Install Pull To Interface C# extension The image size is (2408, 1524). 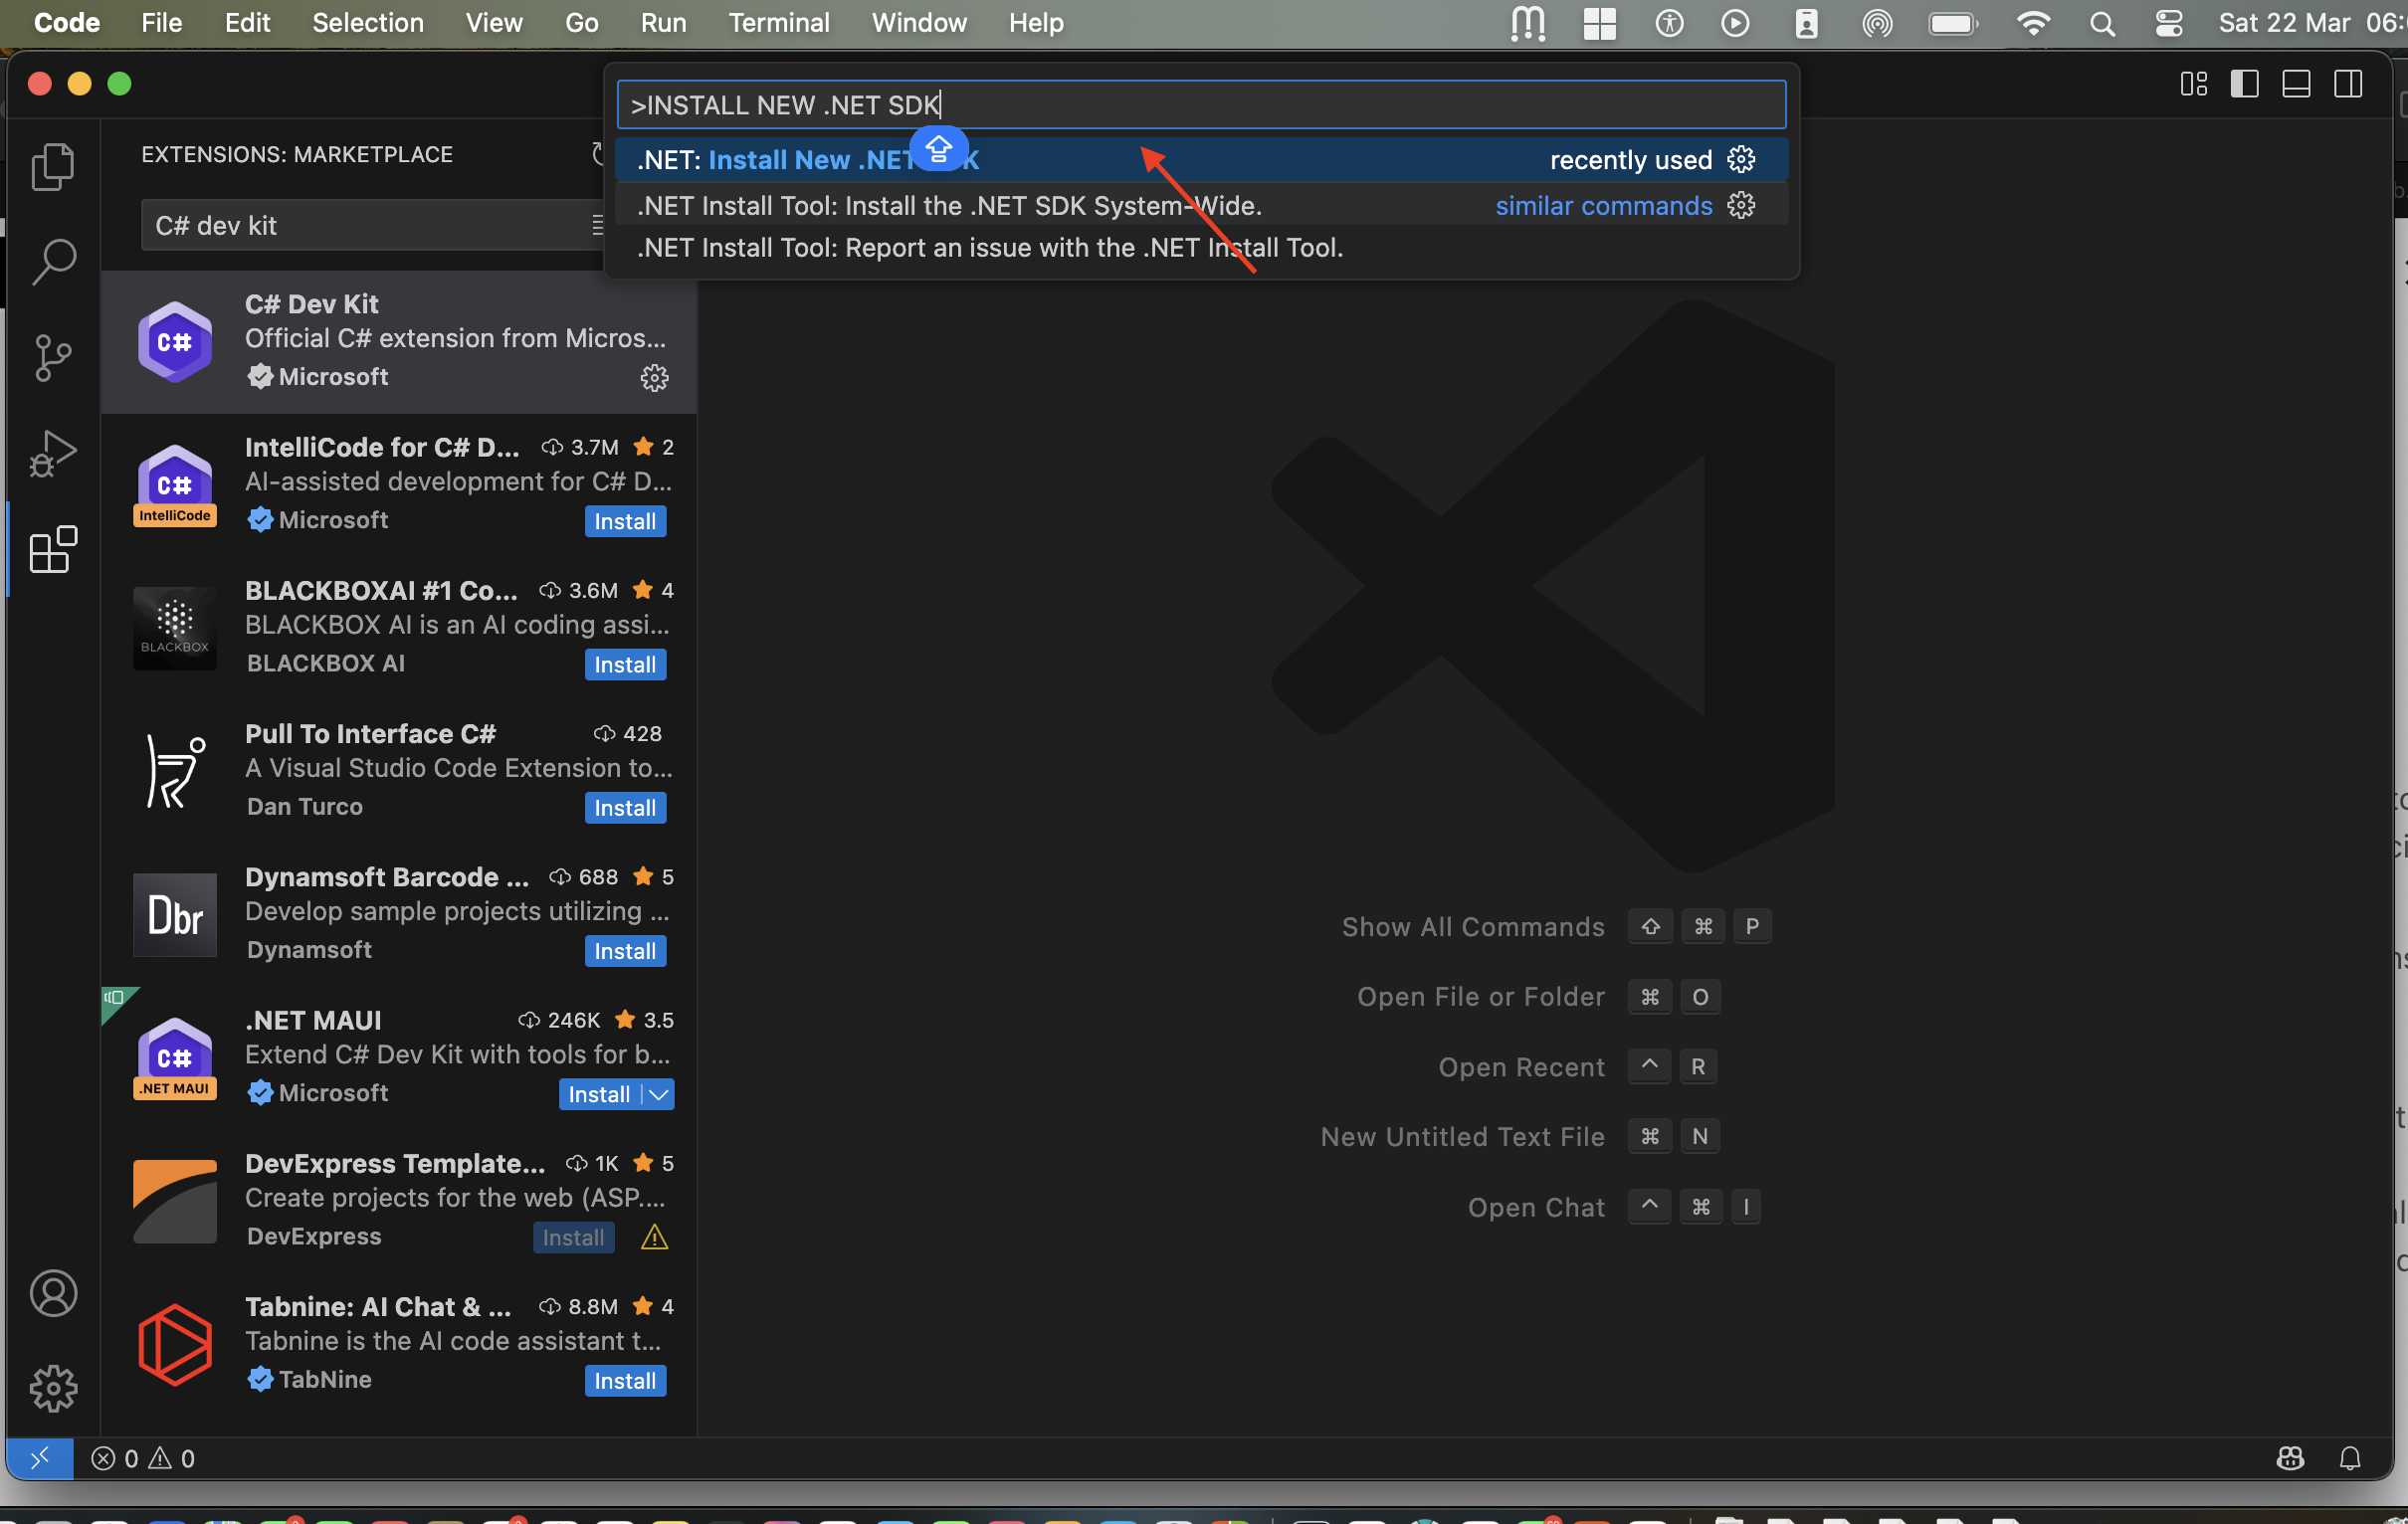click(625, 807)
